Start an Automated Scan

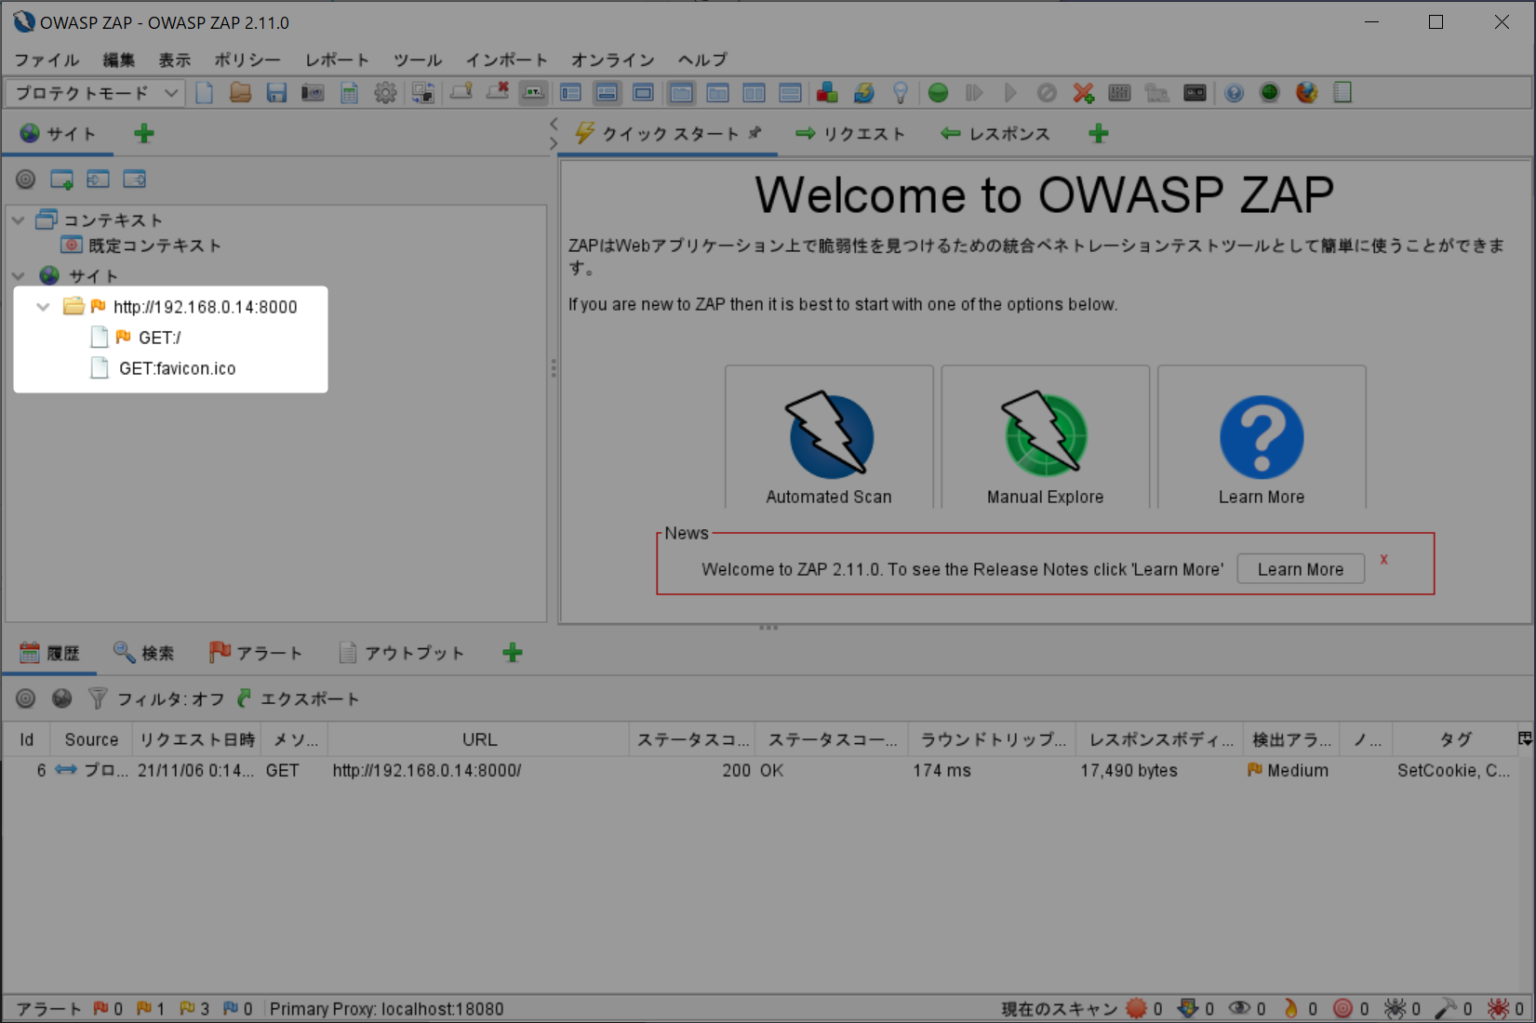tap(828, 437)
